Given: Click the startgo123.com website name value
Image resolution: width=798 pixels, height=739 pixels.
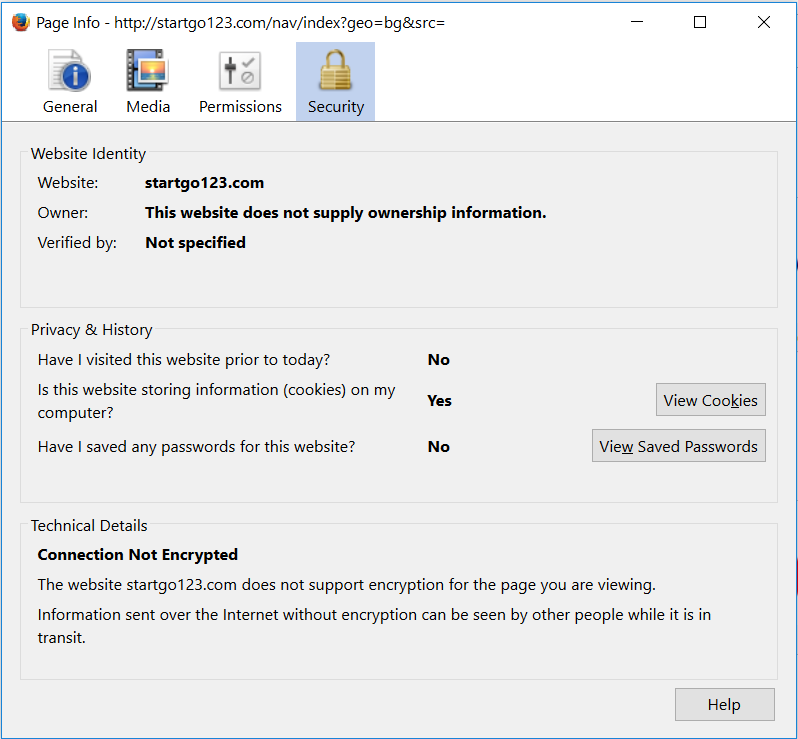Looking at the screenshot, I should coord(204,183).
